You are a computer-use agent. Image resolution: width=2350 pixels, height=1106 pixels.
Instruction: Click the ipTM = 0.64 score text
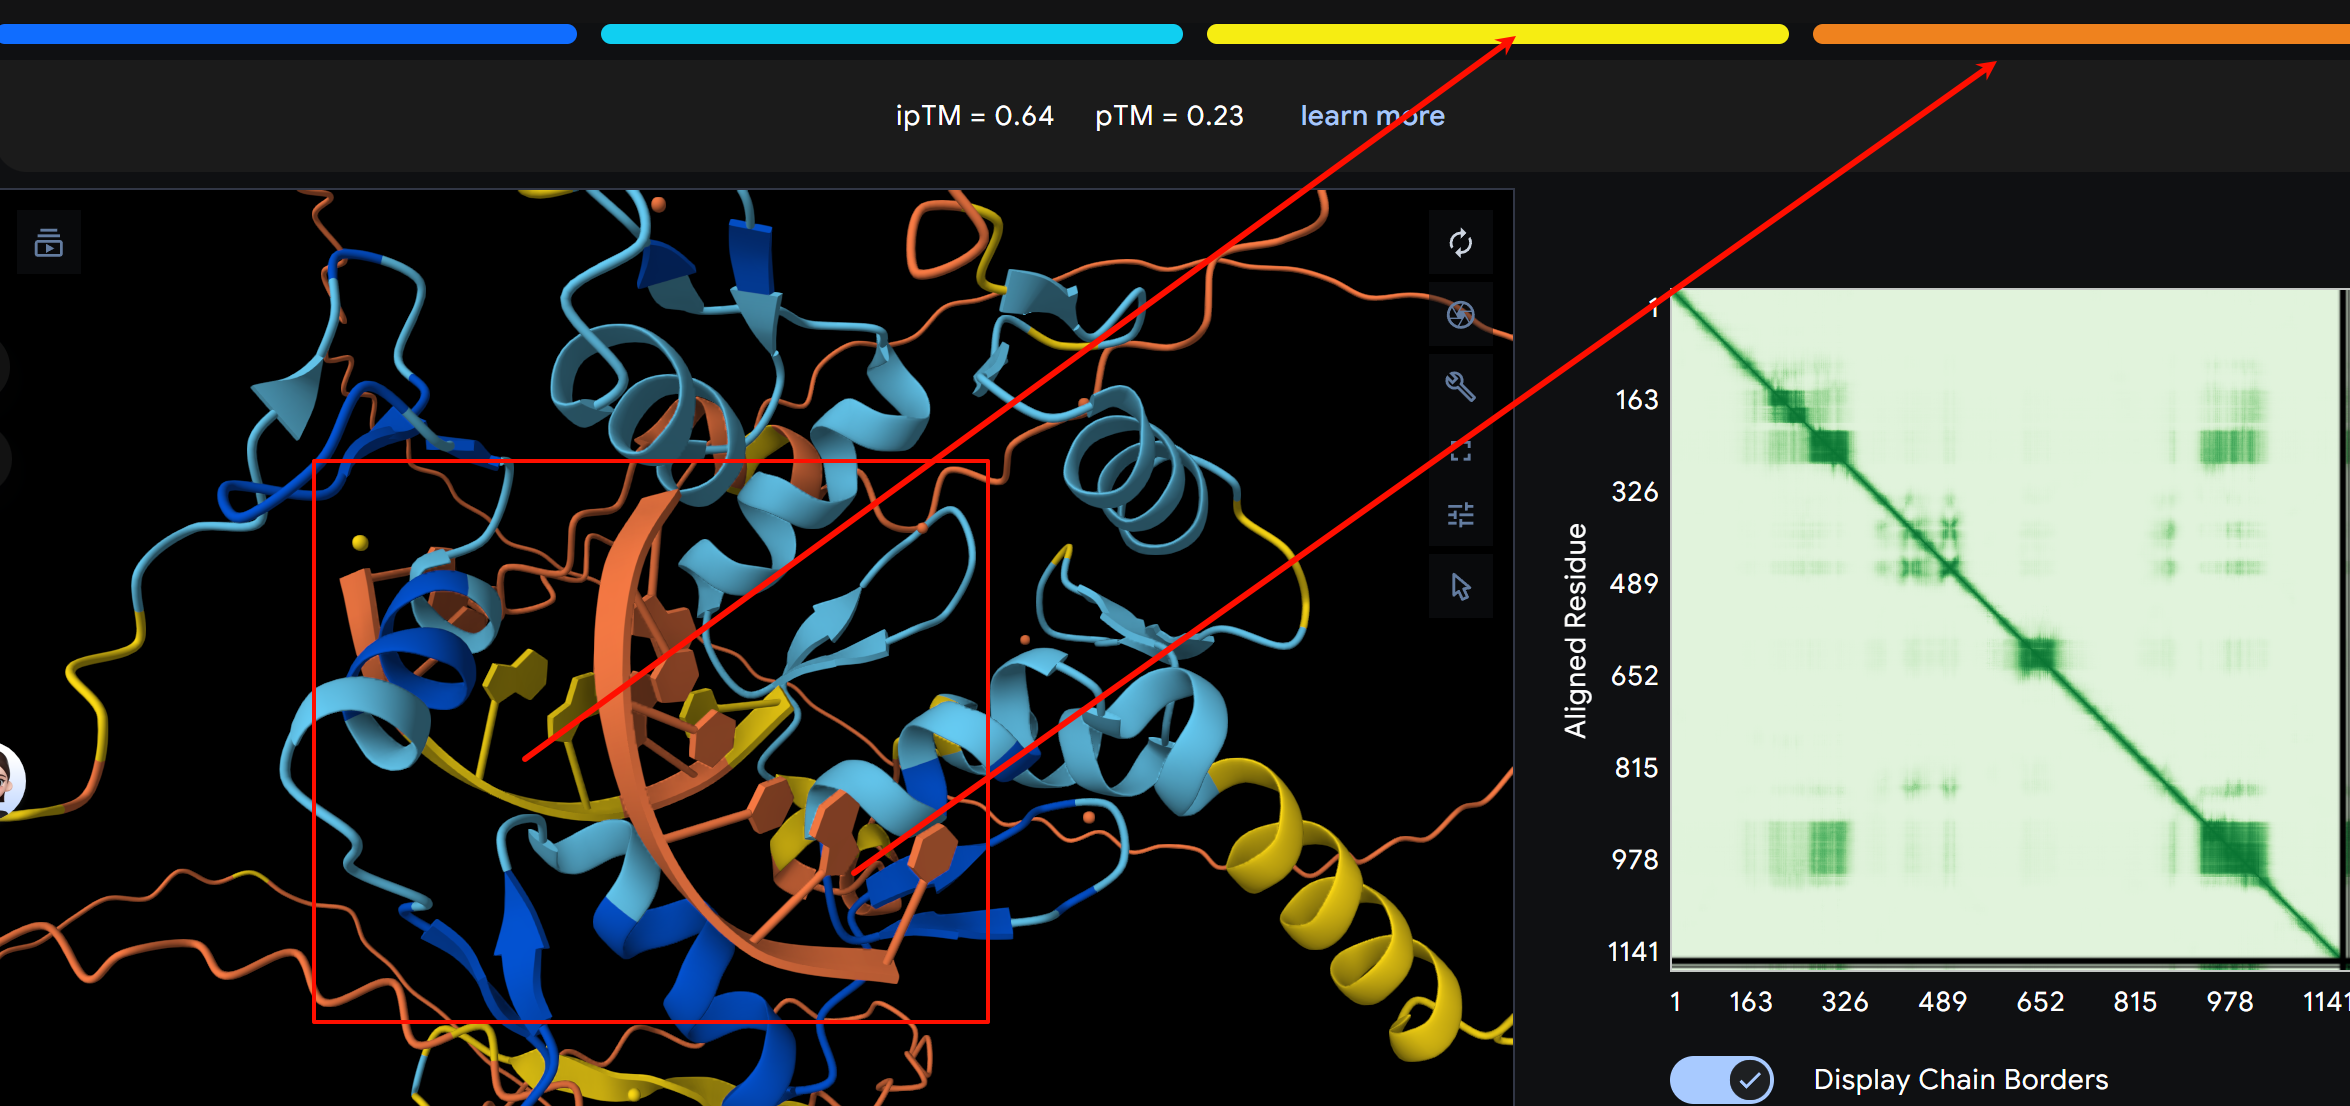coord(974,116)
